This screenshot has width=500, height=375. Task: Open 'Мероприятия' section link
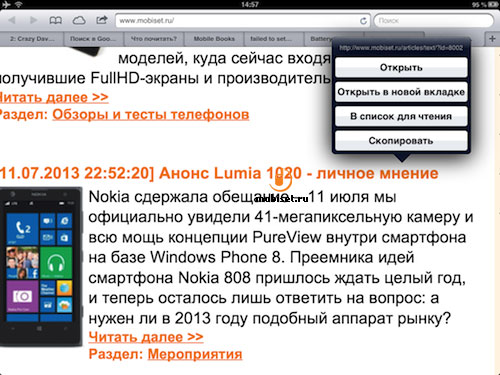point(195,354)
